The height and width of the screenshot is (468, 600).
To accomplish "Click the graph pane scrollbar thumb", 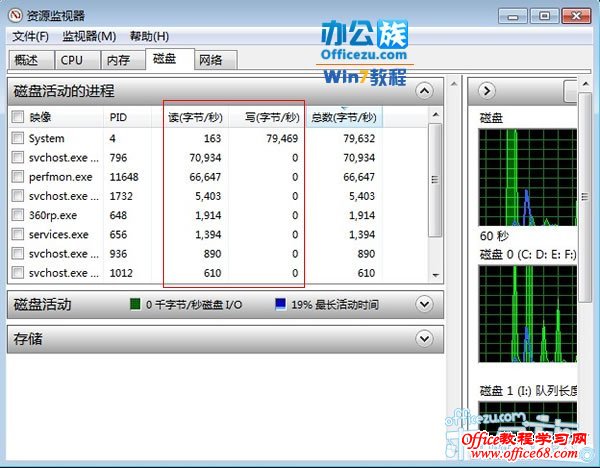I will 585,197.
